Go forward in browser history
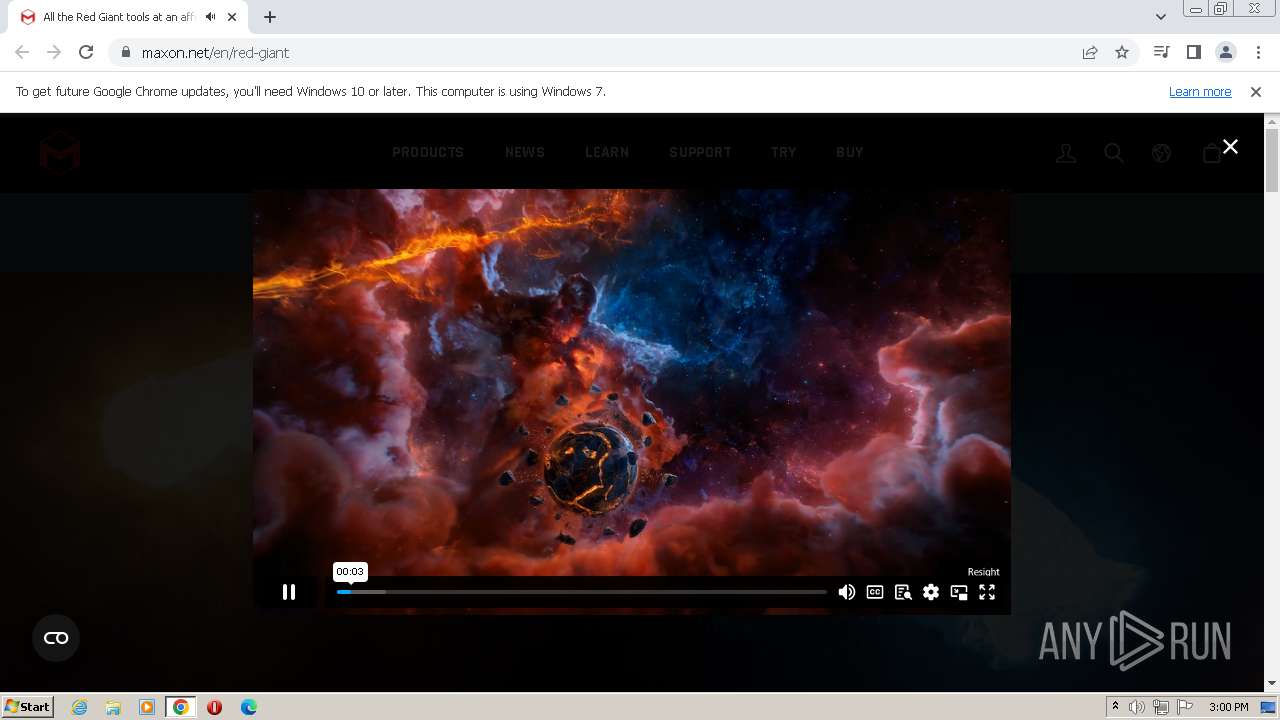Viewport: 1280px width, 720px height. [54, 52]
